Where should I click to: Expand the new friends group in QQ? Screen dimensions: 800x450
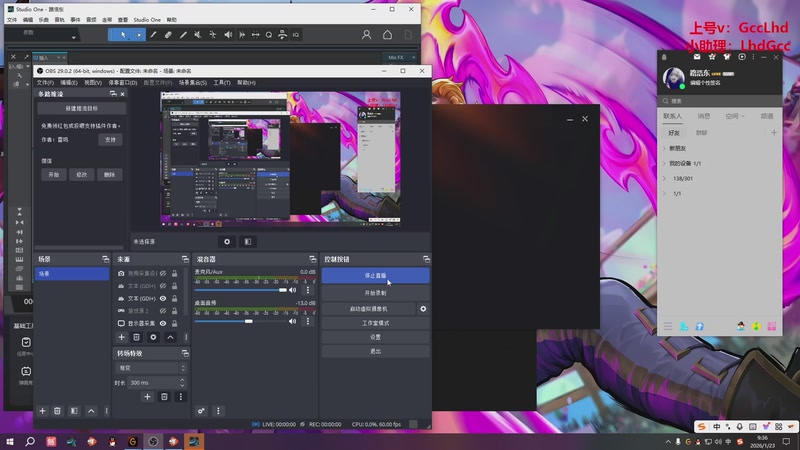[664, 148]
